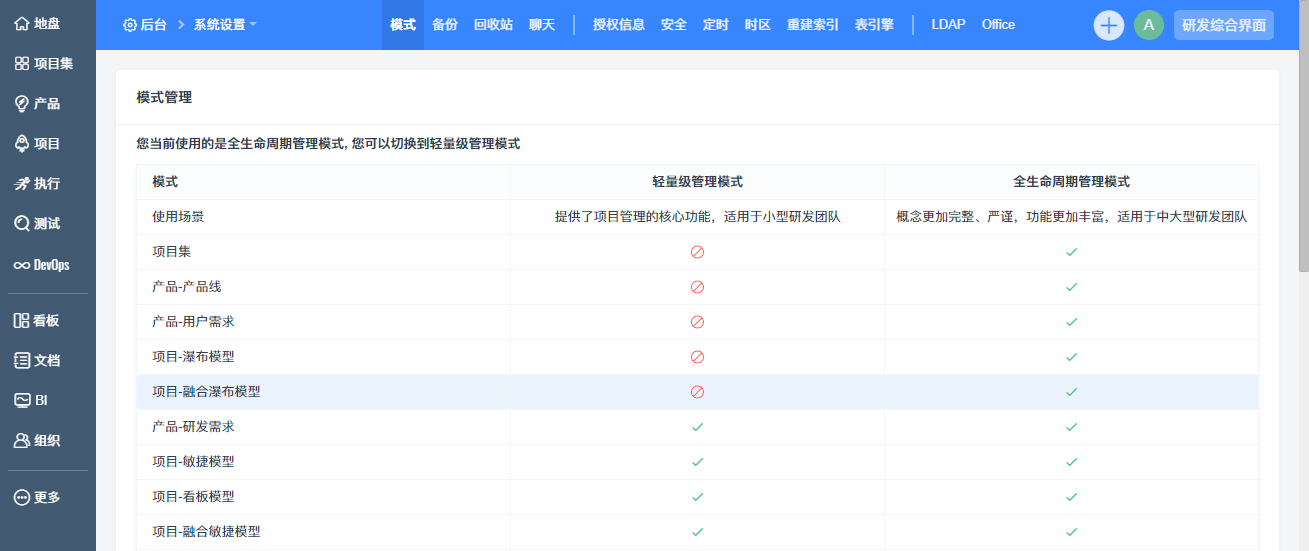
Task: Open the 聊天 tab
Action: click(x=542, y=25)
